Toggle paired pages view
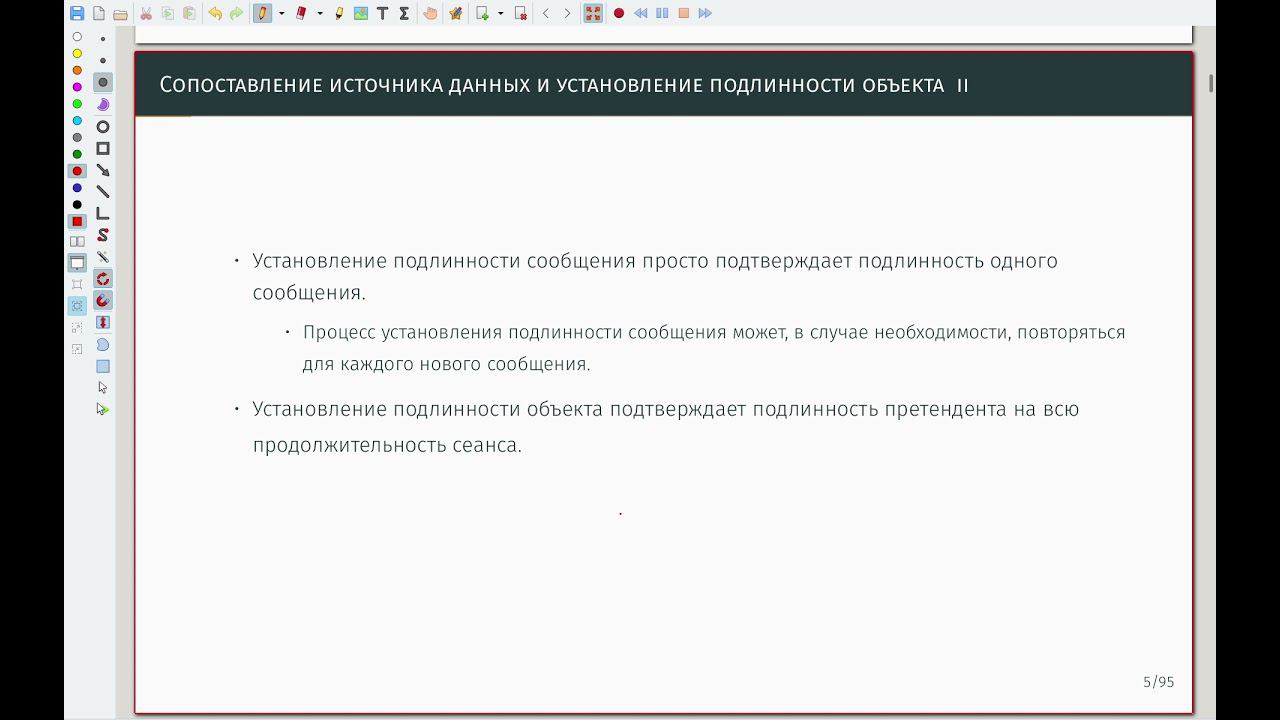This screenshot has width=1280, height=720. (77, 241)
